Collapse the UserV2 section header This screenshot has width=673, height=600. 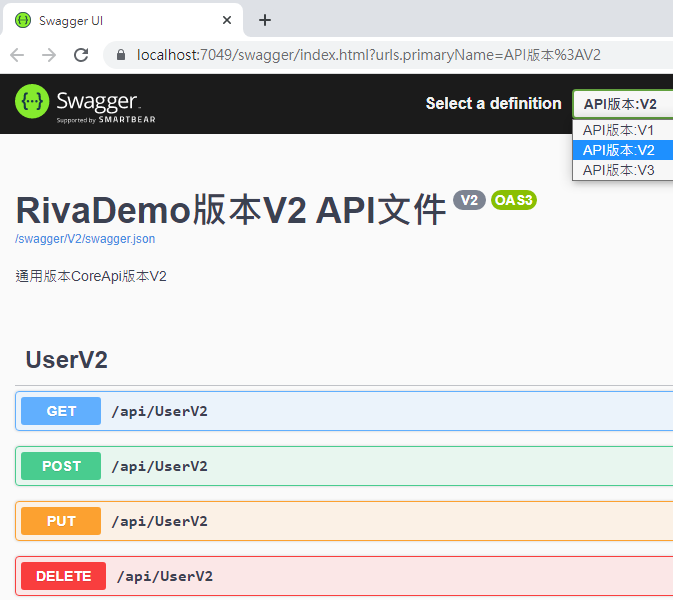coord(67,360)
